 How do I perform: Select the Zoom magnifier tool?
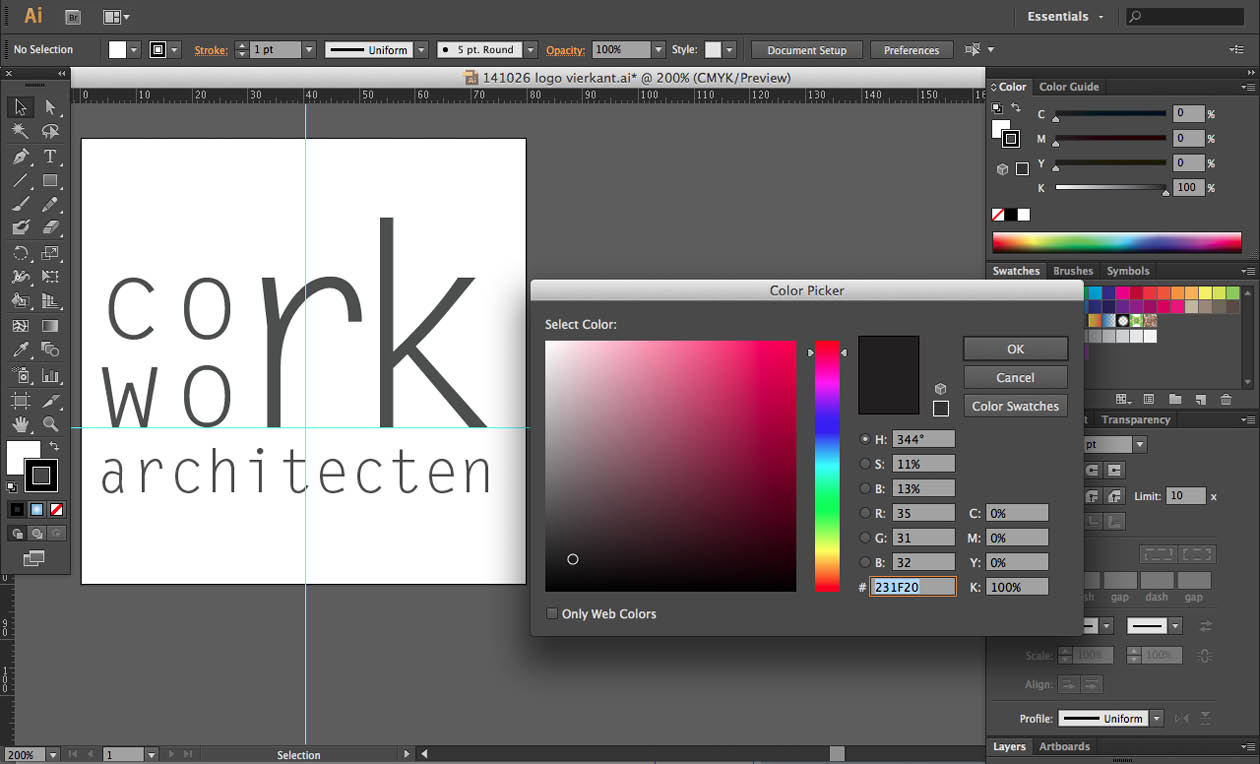(x=50, y=425)
